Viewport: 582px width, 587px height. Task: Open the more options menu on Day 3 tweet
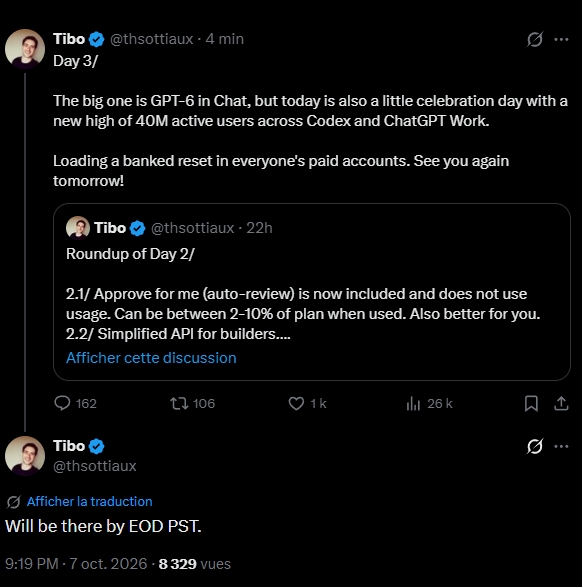coord(561,39)
